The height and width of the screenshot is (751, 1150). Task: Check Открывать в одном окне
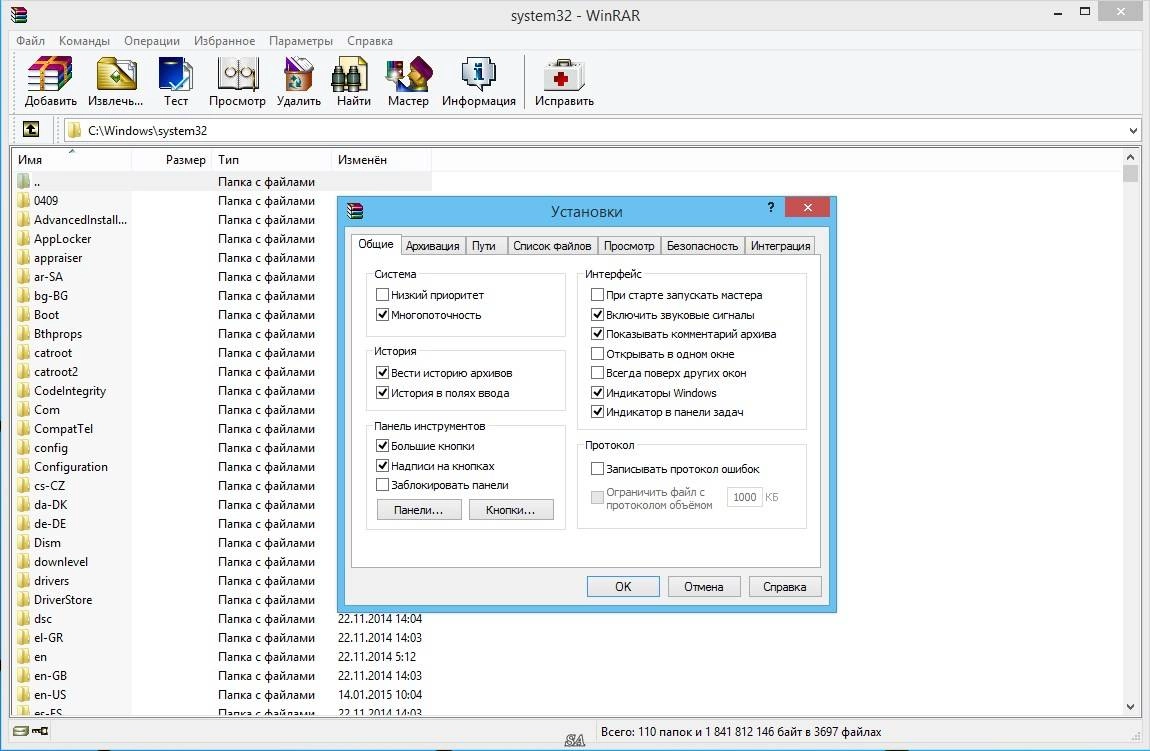597,353
